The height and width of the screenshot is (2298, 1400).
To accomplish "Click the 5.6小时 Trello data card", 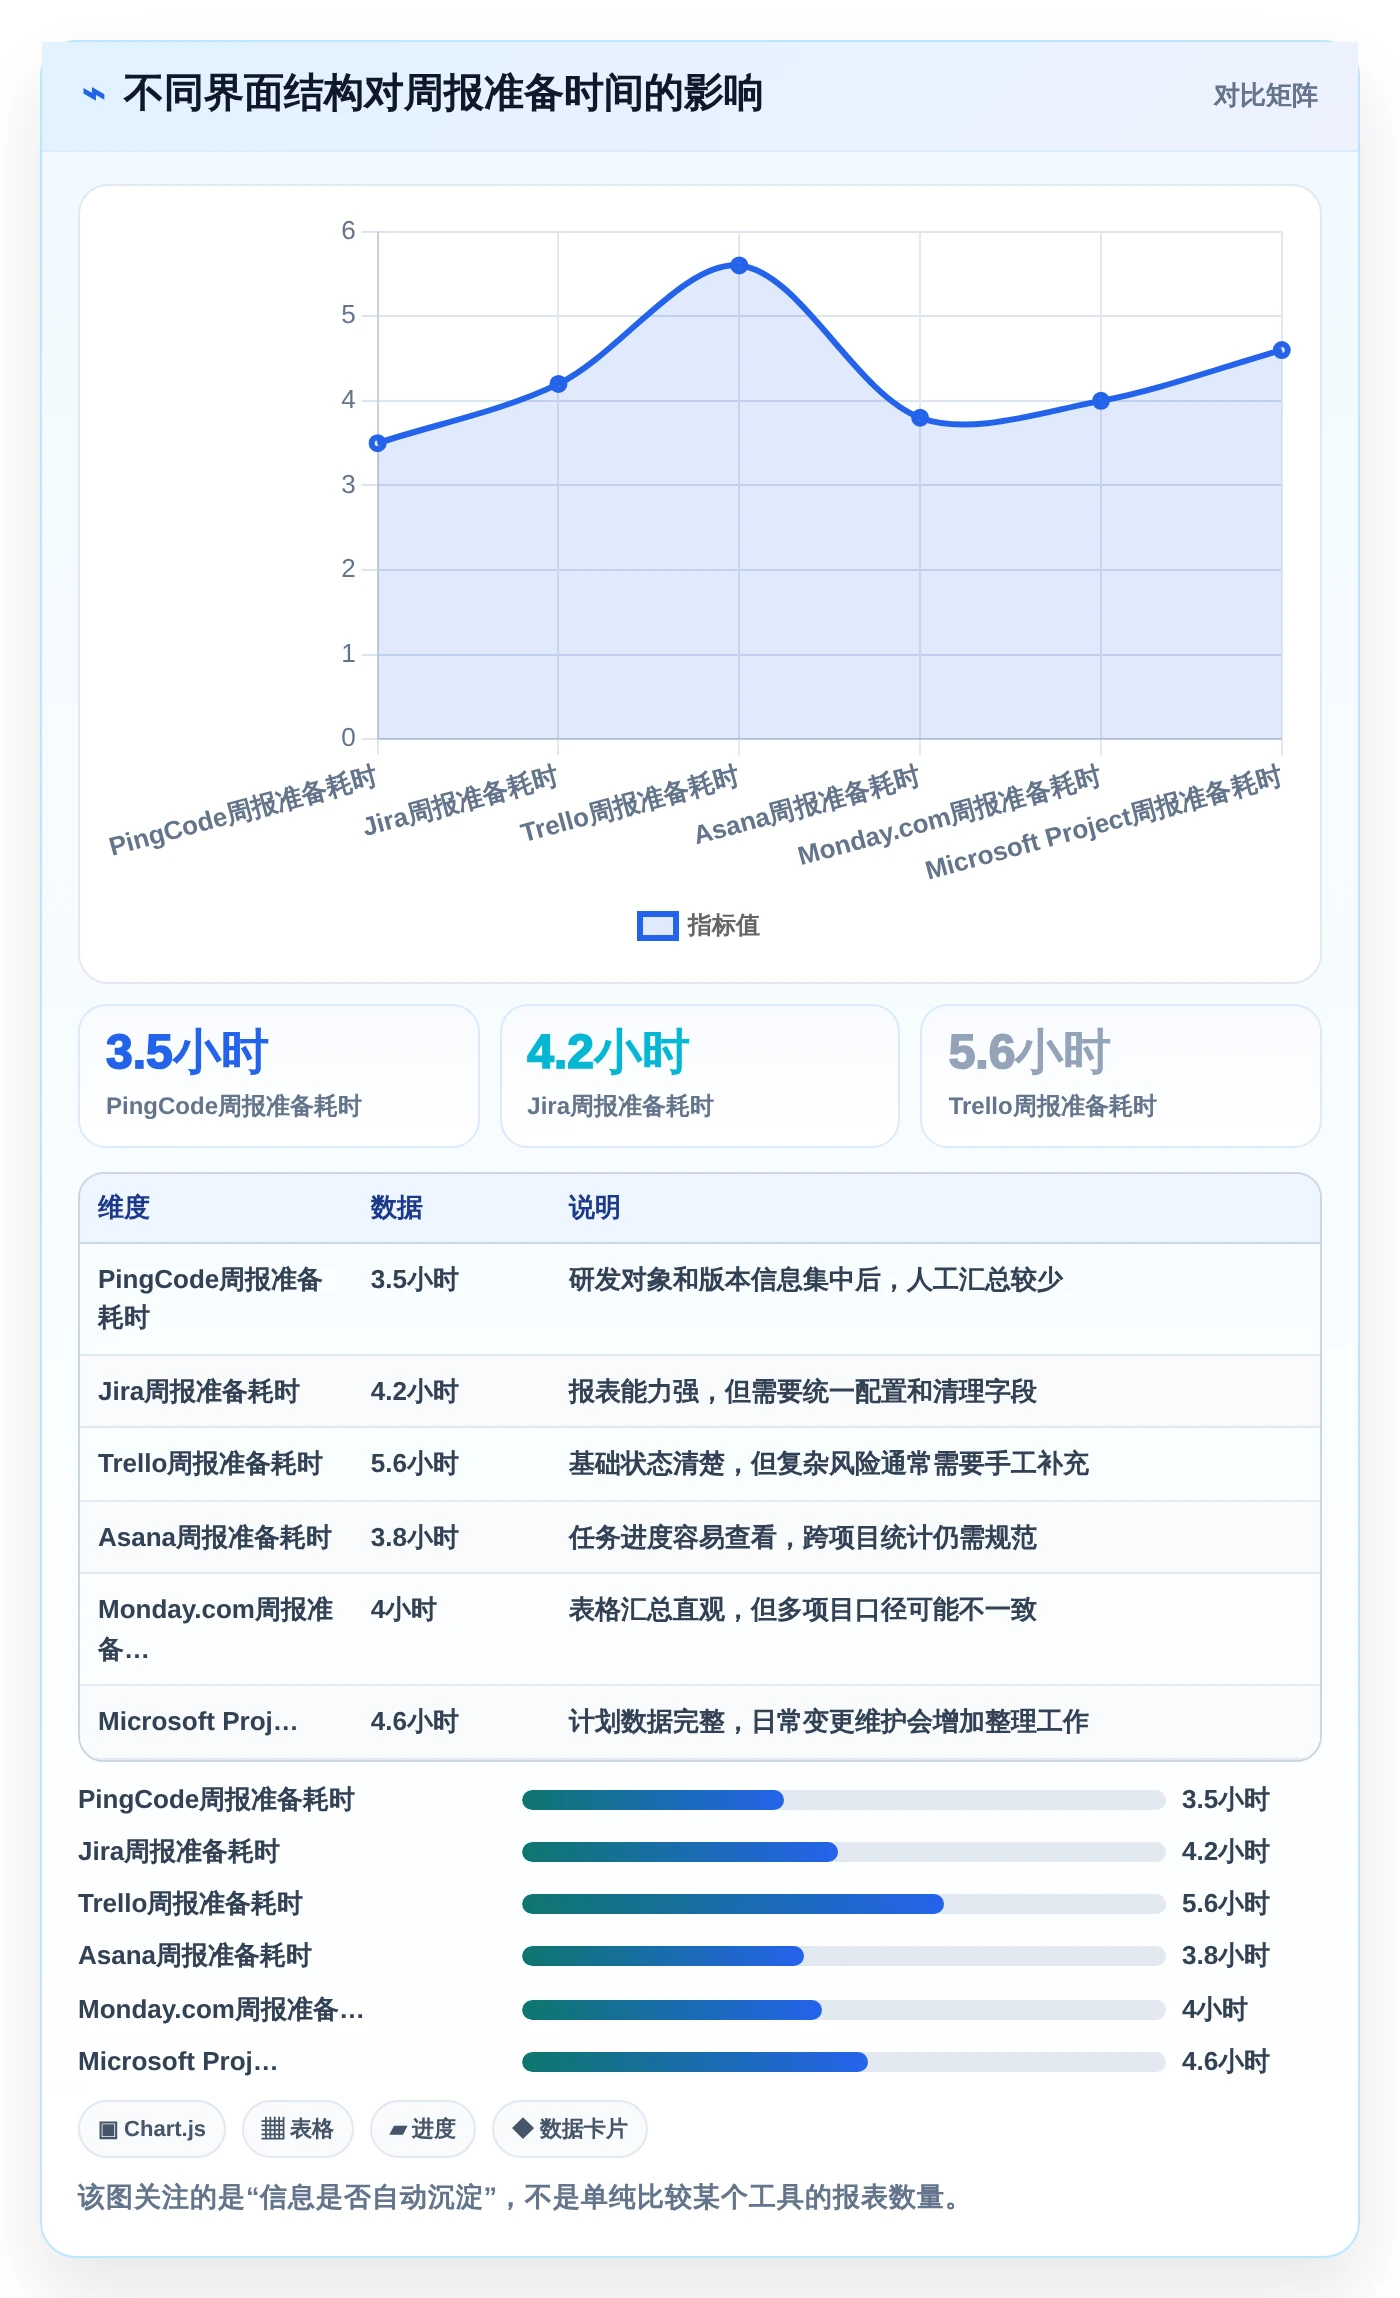I will pos(1121,1076).
